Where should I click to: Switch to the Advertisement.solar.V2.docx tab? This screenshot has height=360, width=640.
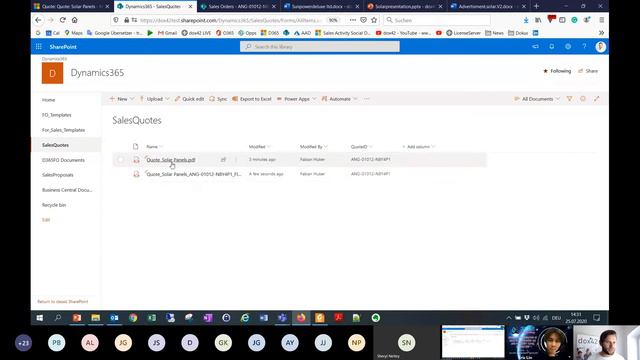coord(488,7)
